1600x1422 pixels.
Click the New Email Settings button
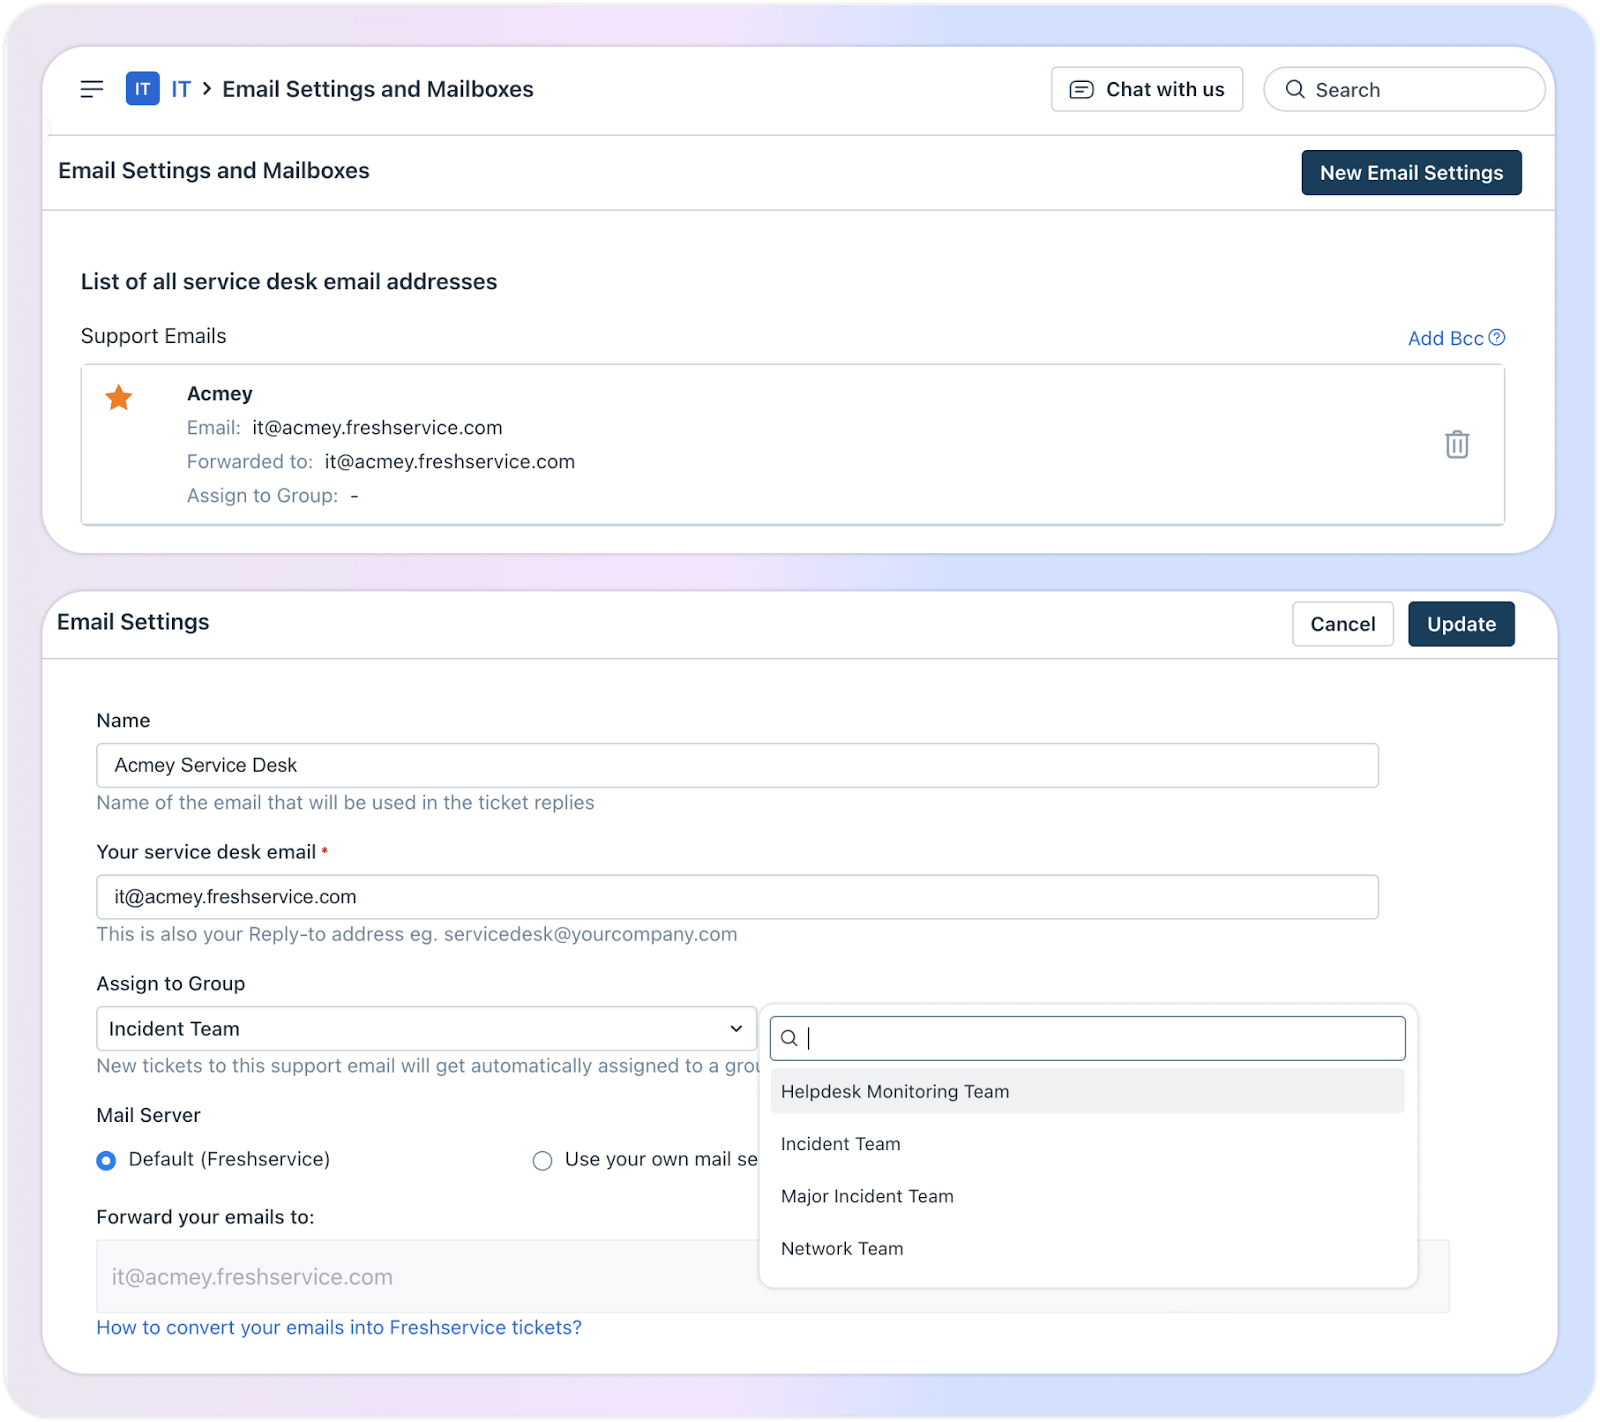click(x=1411, y=172)
